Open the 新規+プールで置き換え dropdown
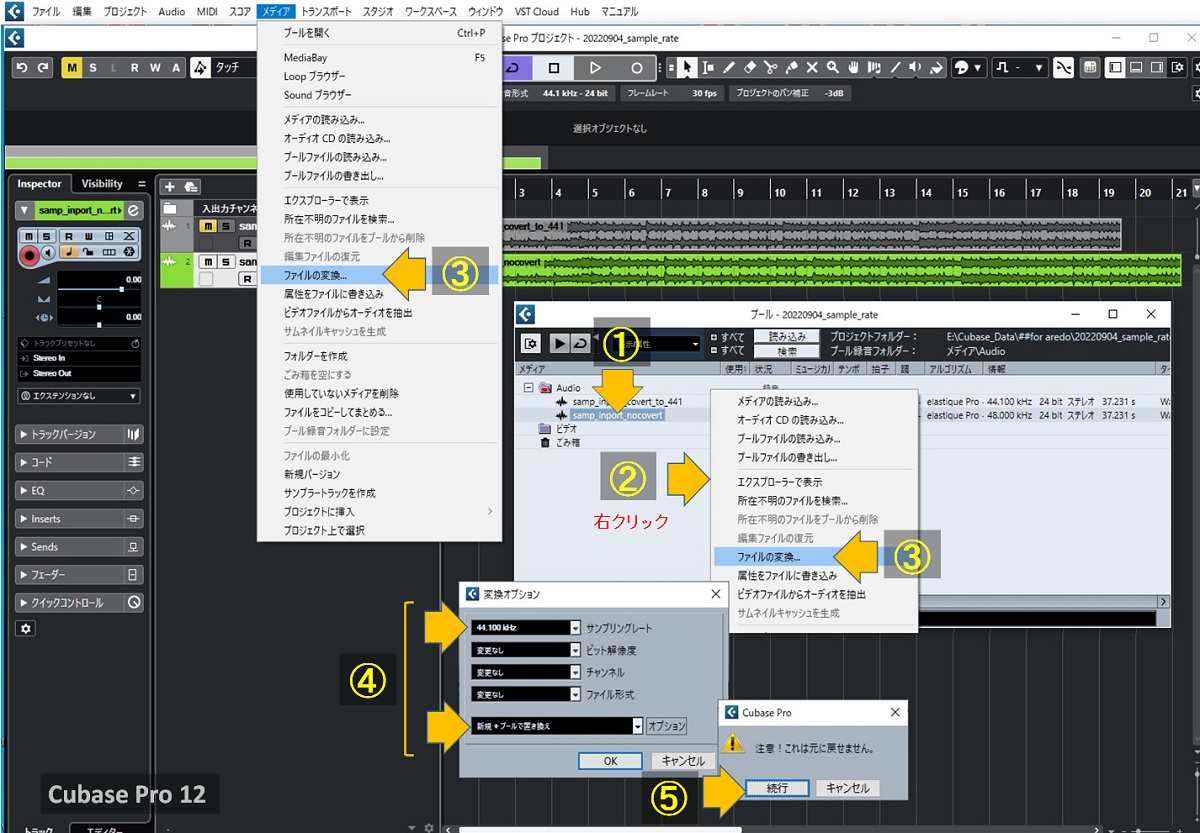The height and width of the screenshot is (833, 1200). tap(556, 726)
